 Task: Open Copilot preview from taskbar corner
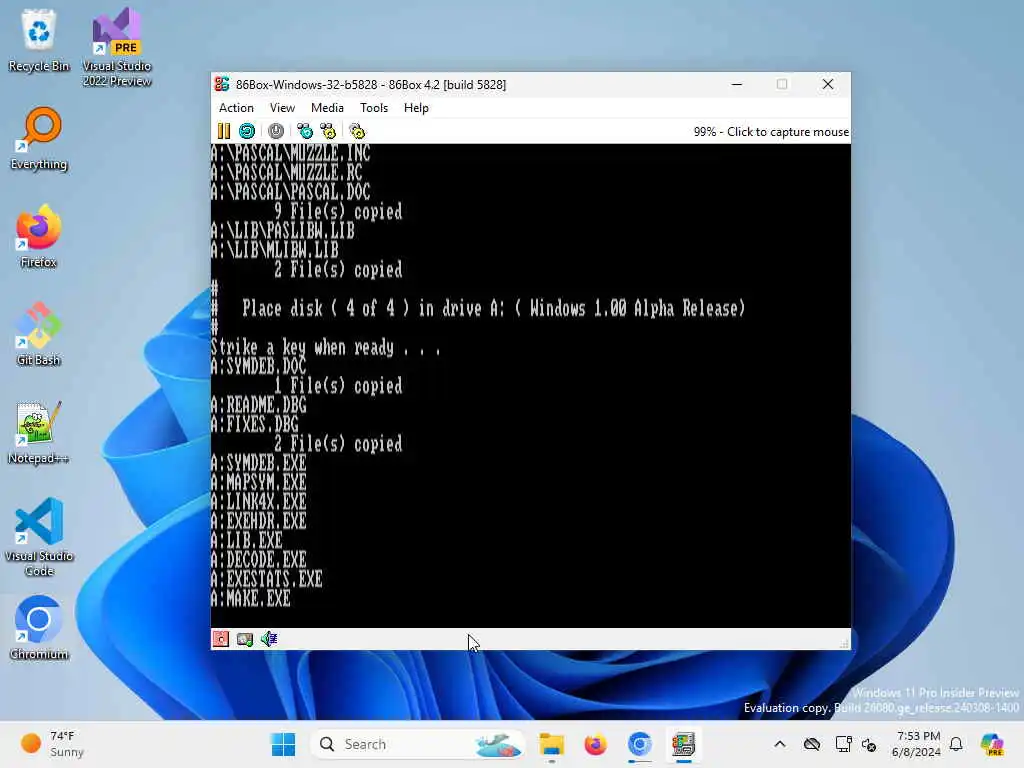992,744
